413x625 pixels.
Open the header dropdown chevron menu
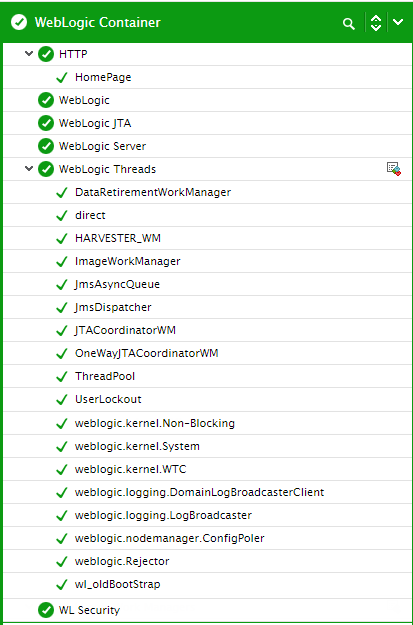398,22
